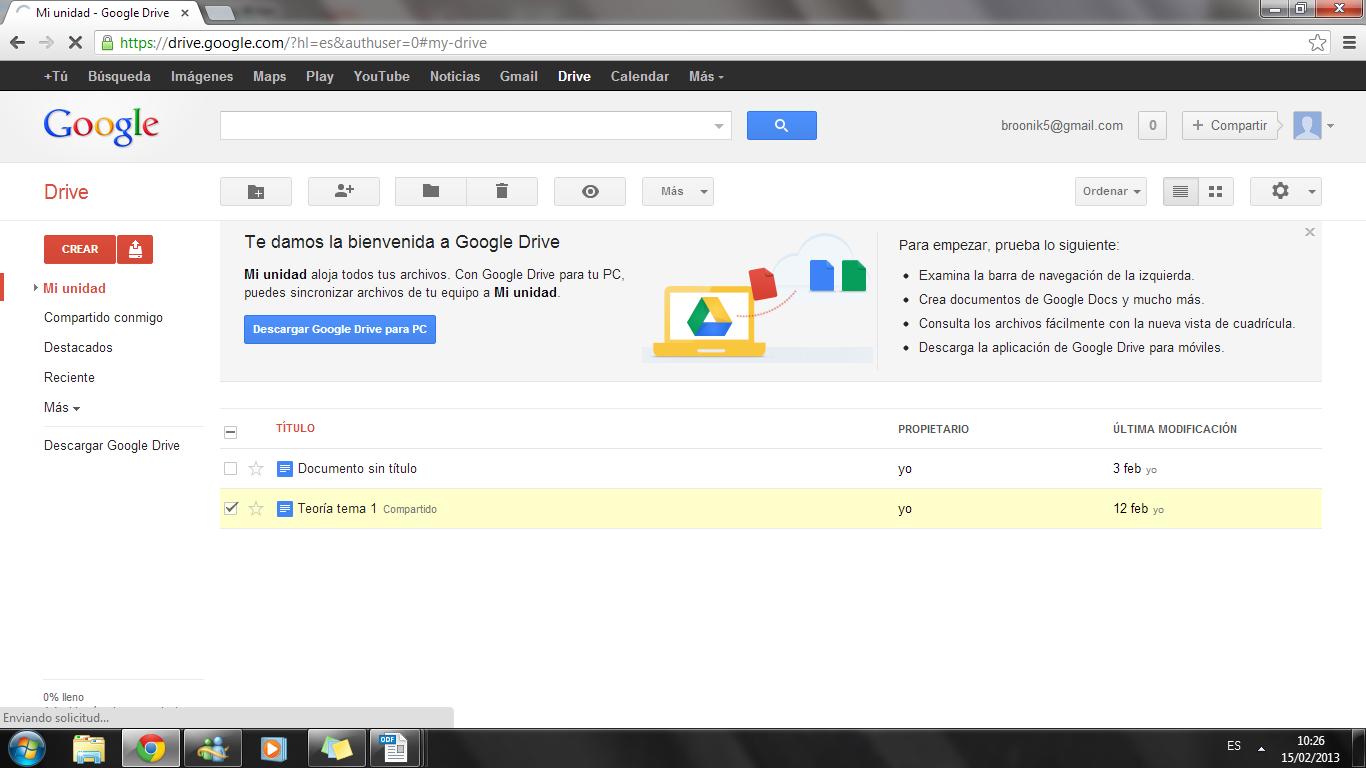Image resolution: width=1366 pixels, height=768 pixels.
Task: Open the Documento sin título file
Action: pyautogui.click(x=357, y=468)
